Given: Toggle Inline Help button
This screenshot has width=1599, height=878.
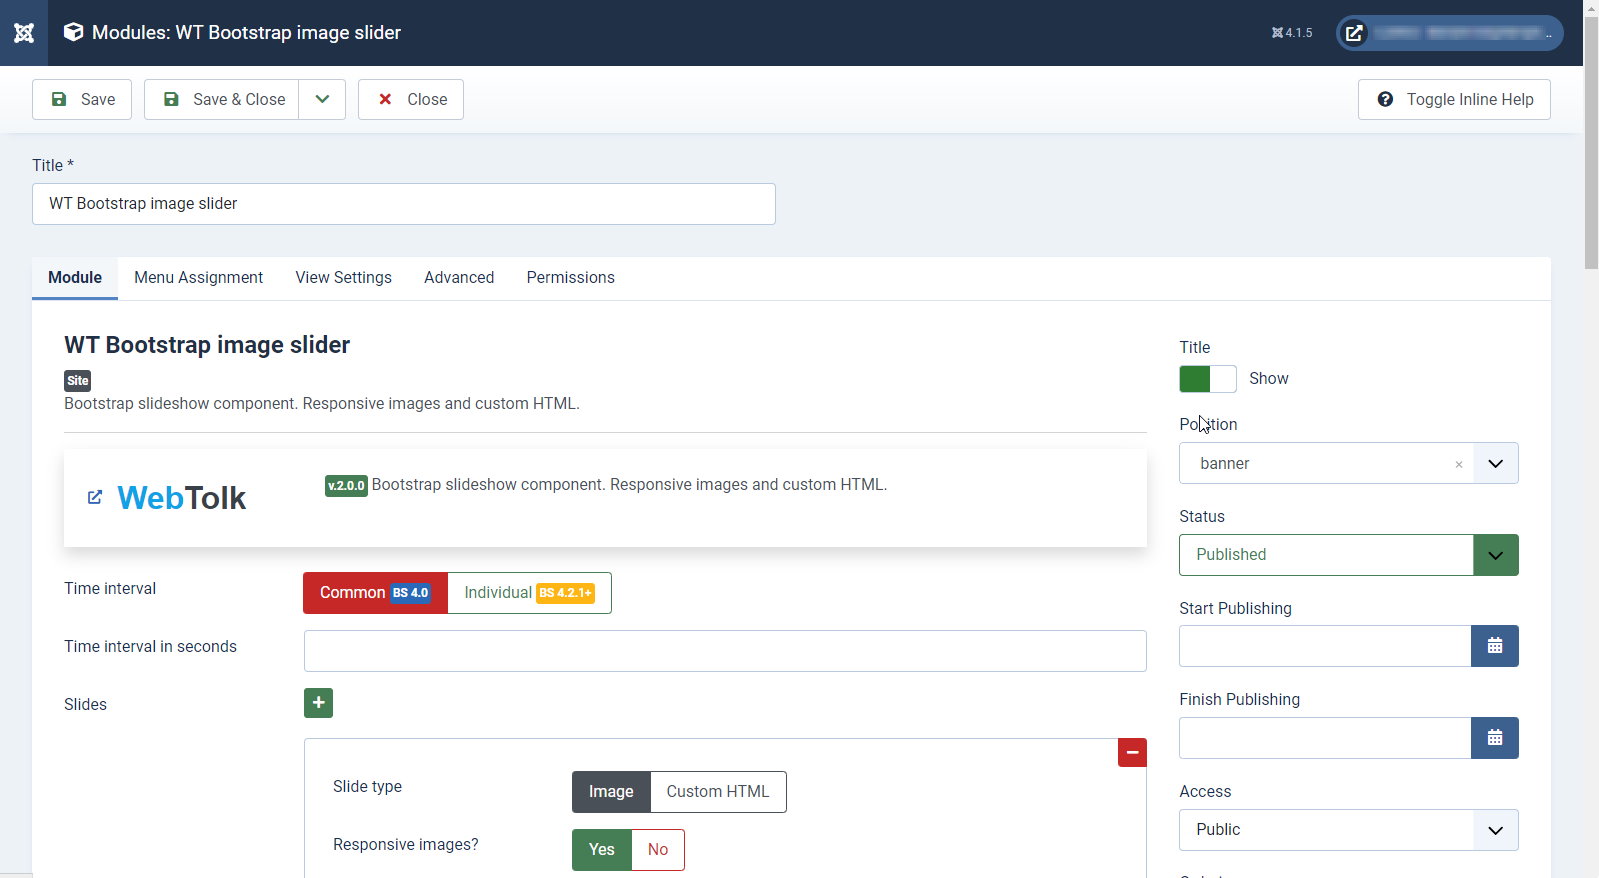Looking at the screenshot, I should tap(1454, 99).
